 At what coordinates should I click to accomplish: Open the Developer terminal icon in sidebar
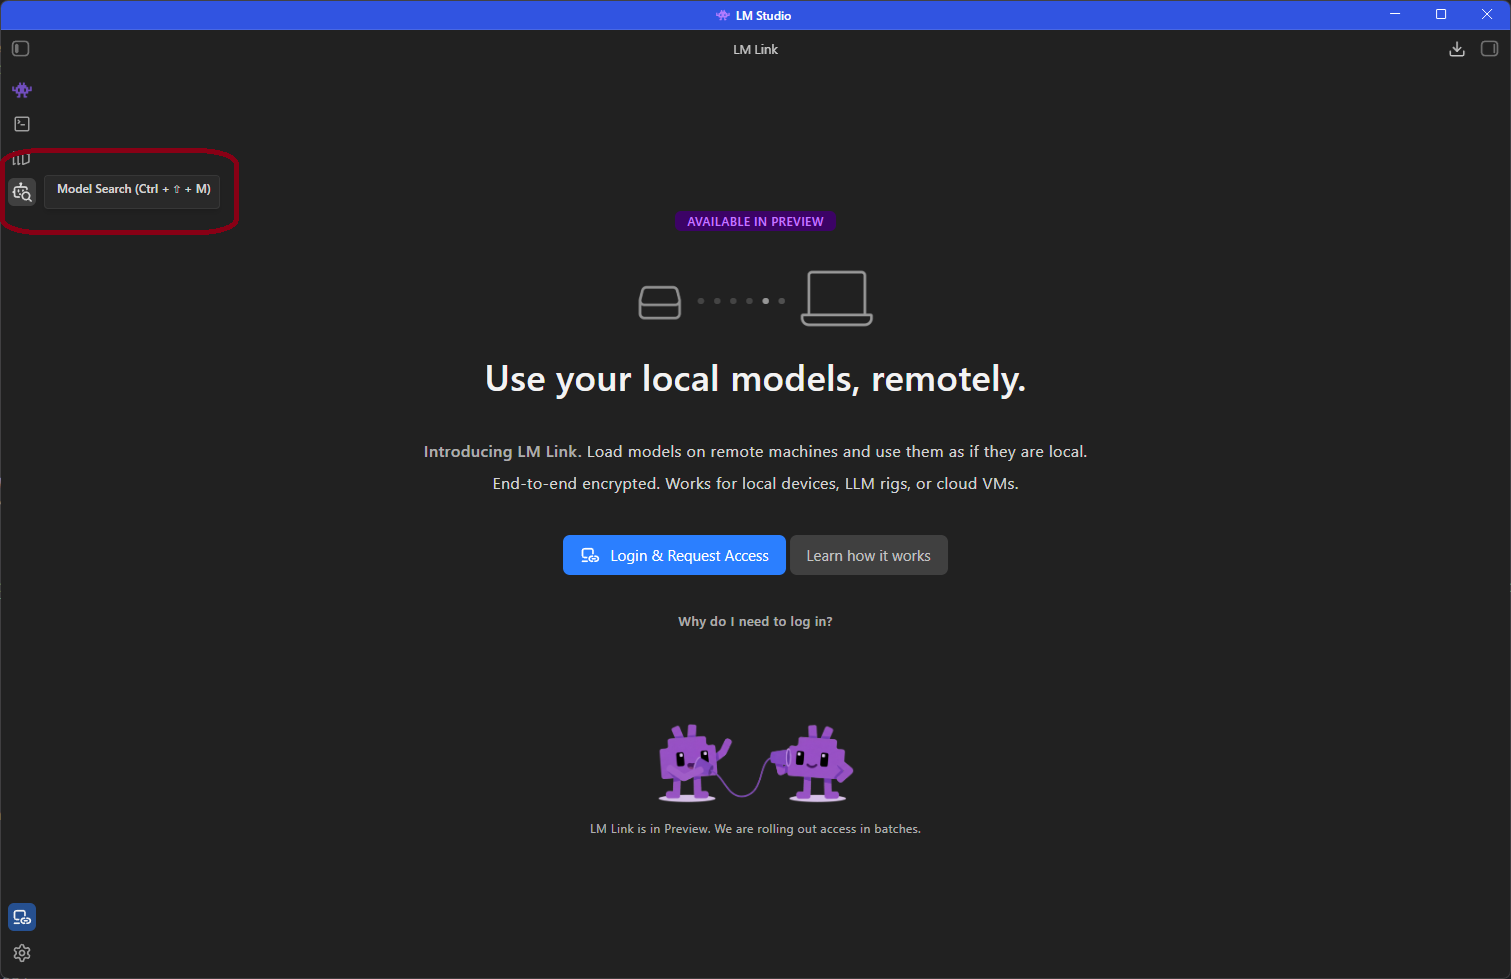click(x=22, y=124)
